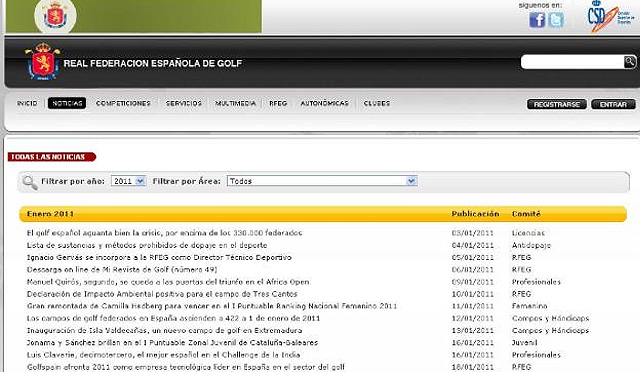Open the news about Ignacio Gervás joining RFEG
Screen dimensions: 640x372
(159, 257)
